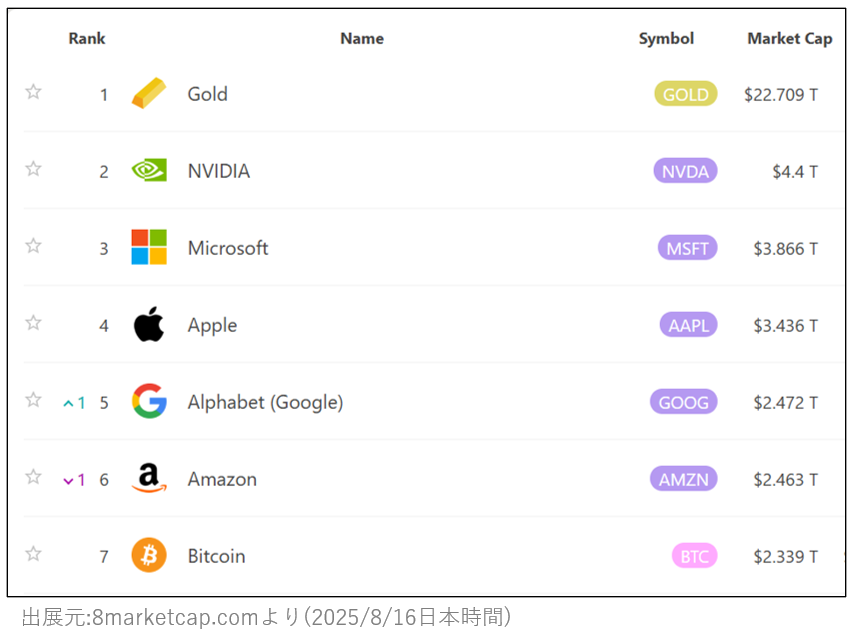
Task: Open the Alphabet (Google) name link
Action: 266,402
